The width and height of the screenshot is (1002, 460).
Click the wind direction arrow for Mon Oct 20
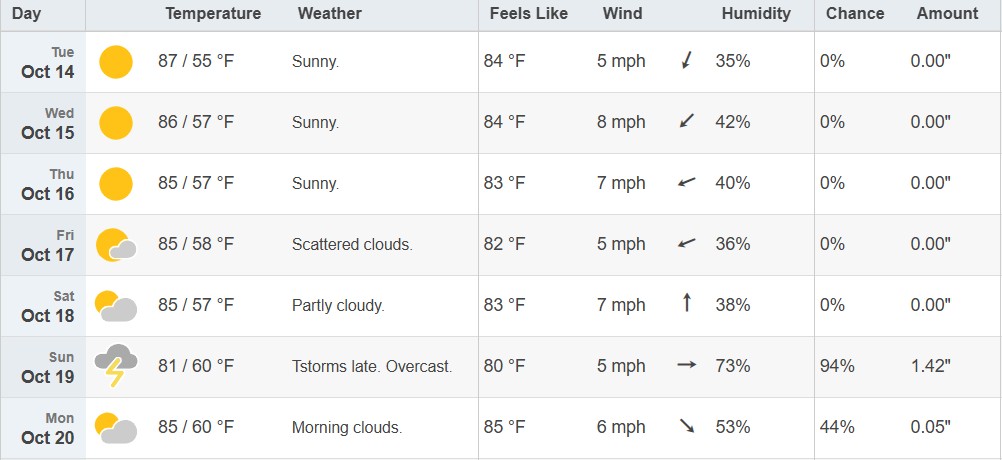(687, 426)
